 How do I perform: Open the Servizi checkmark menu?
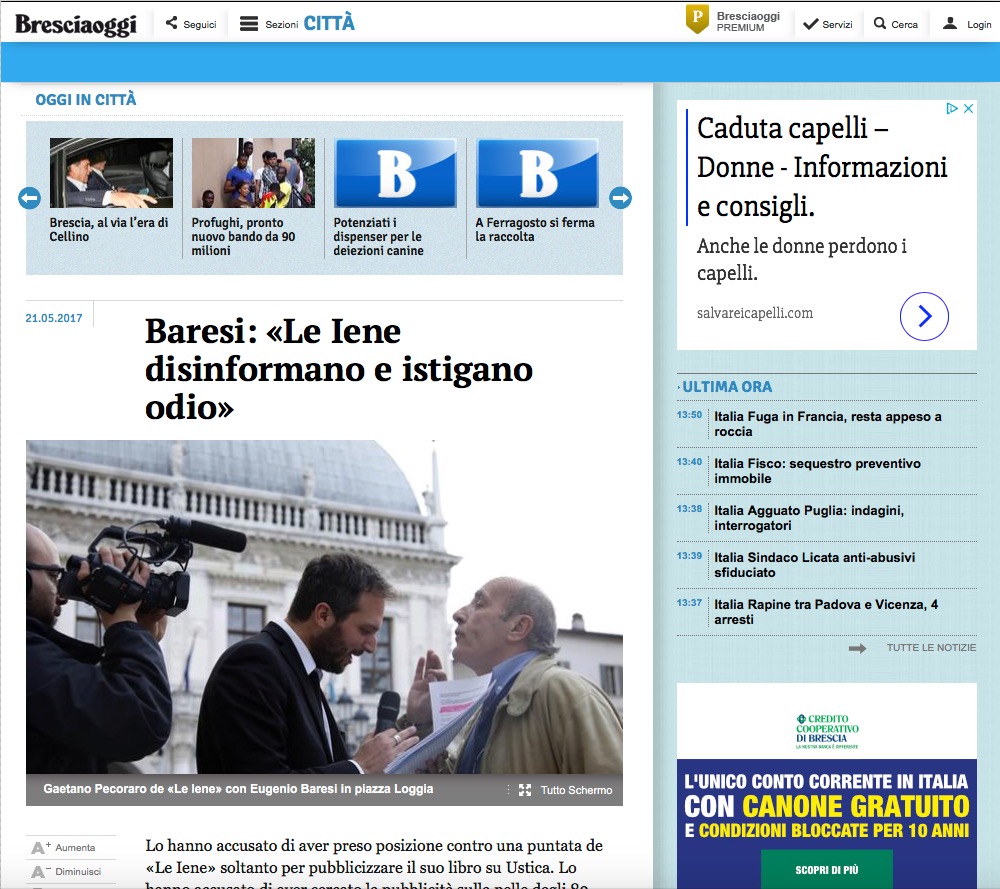click(811, 24)
